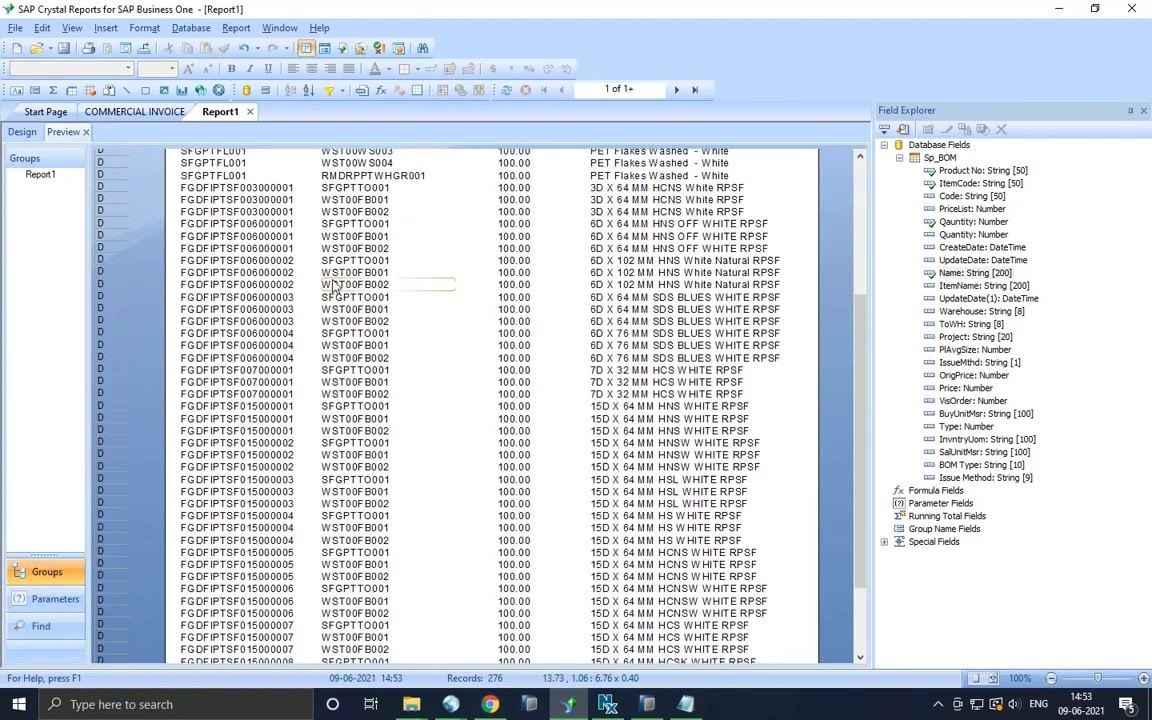Click the Windows taskbar search box
The image size is (1152, 720).
pos(176,705)
